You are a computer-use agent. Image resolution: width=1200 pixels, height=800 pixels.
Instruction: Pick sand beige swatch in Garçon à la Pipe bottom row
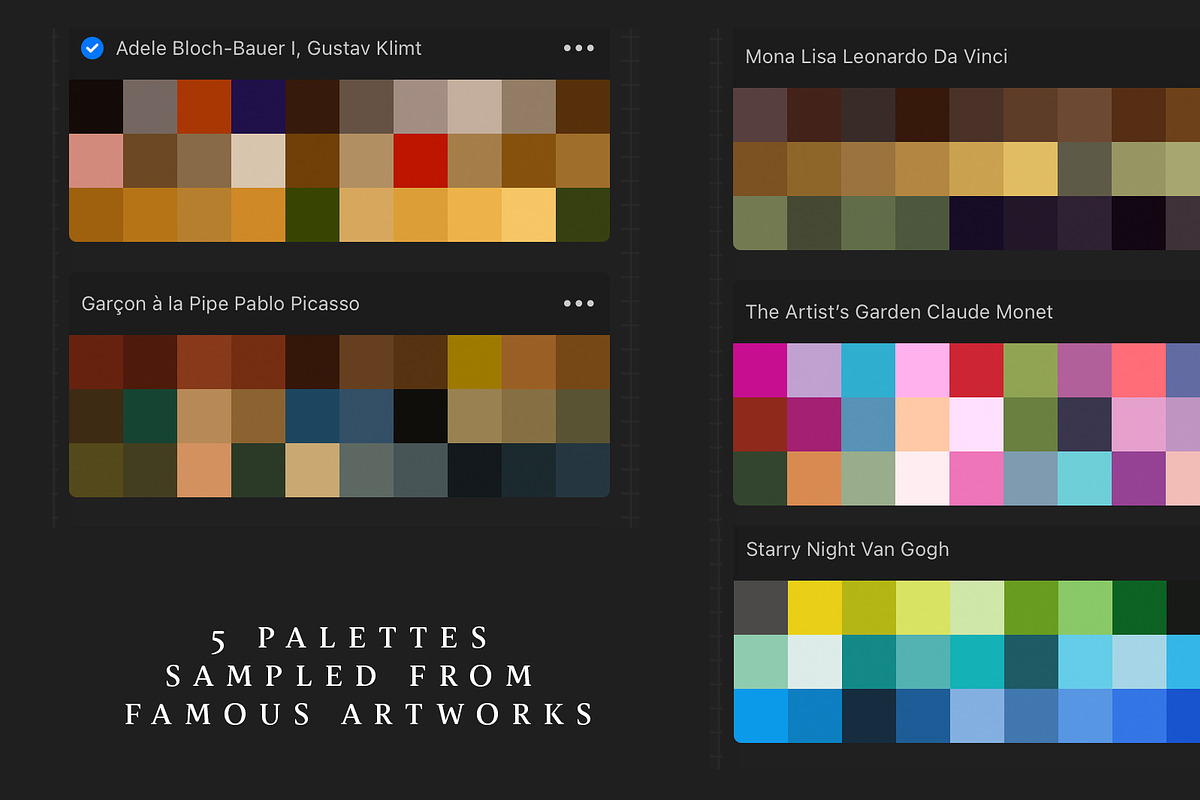tap(312, 470)
